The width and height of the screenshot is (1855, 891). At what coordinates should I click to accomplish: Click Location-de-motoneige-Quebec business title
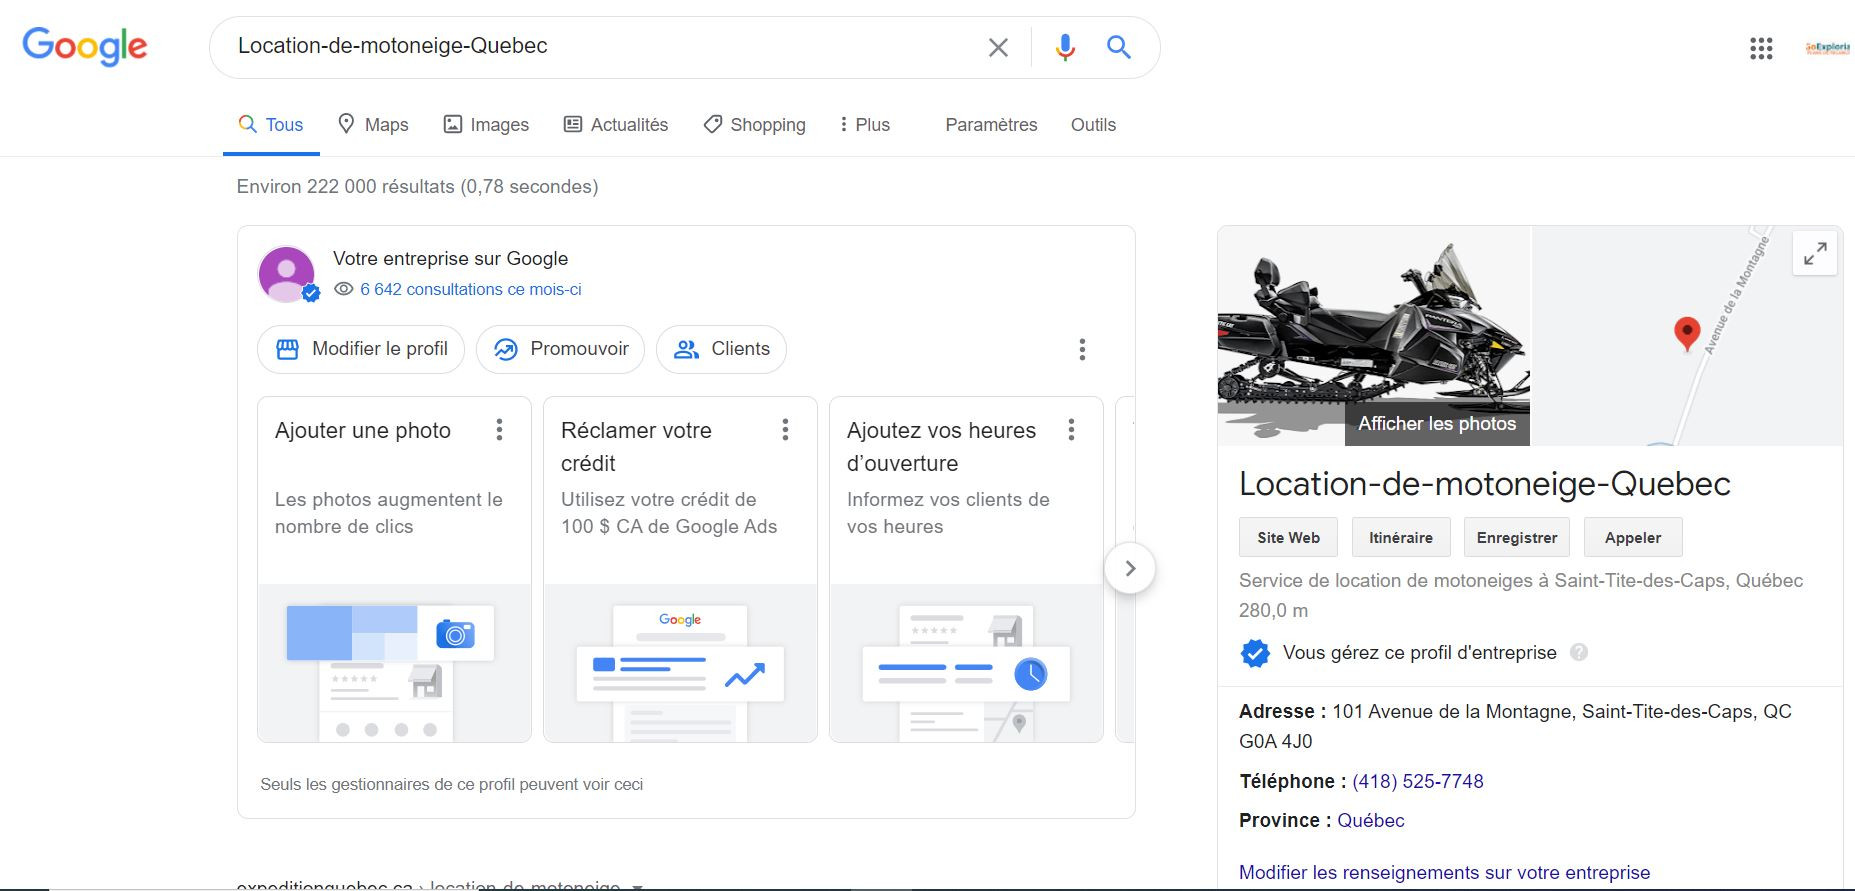point(1485,484)
